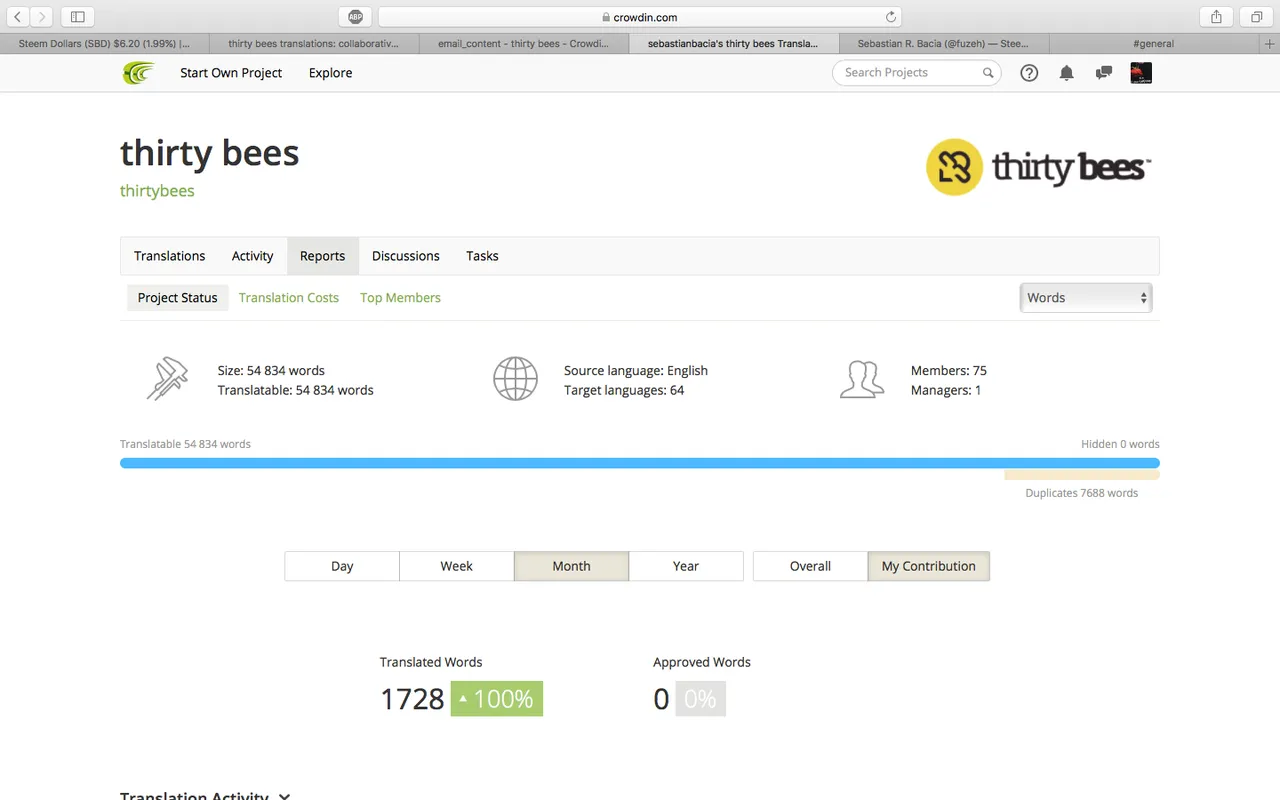
Task: Select the Week period toggle
Action: tap(457, 566)
